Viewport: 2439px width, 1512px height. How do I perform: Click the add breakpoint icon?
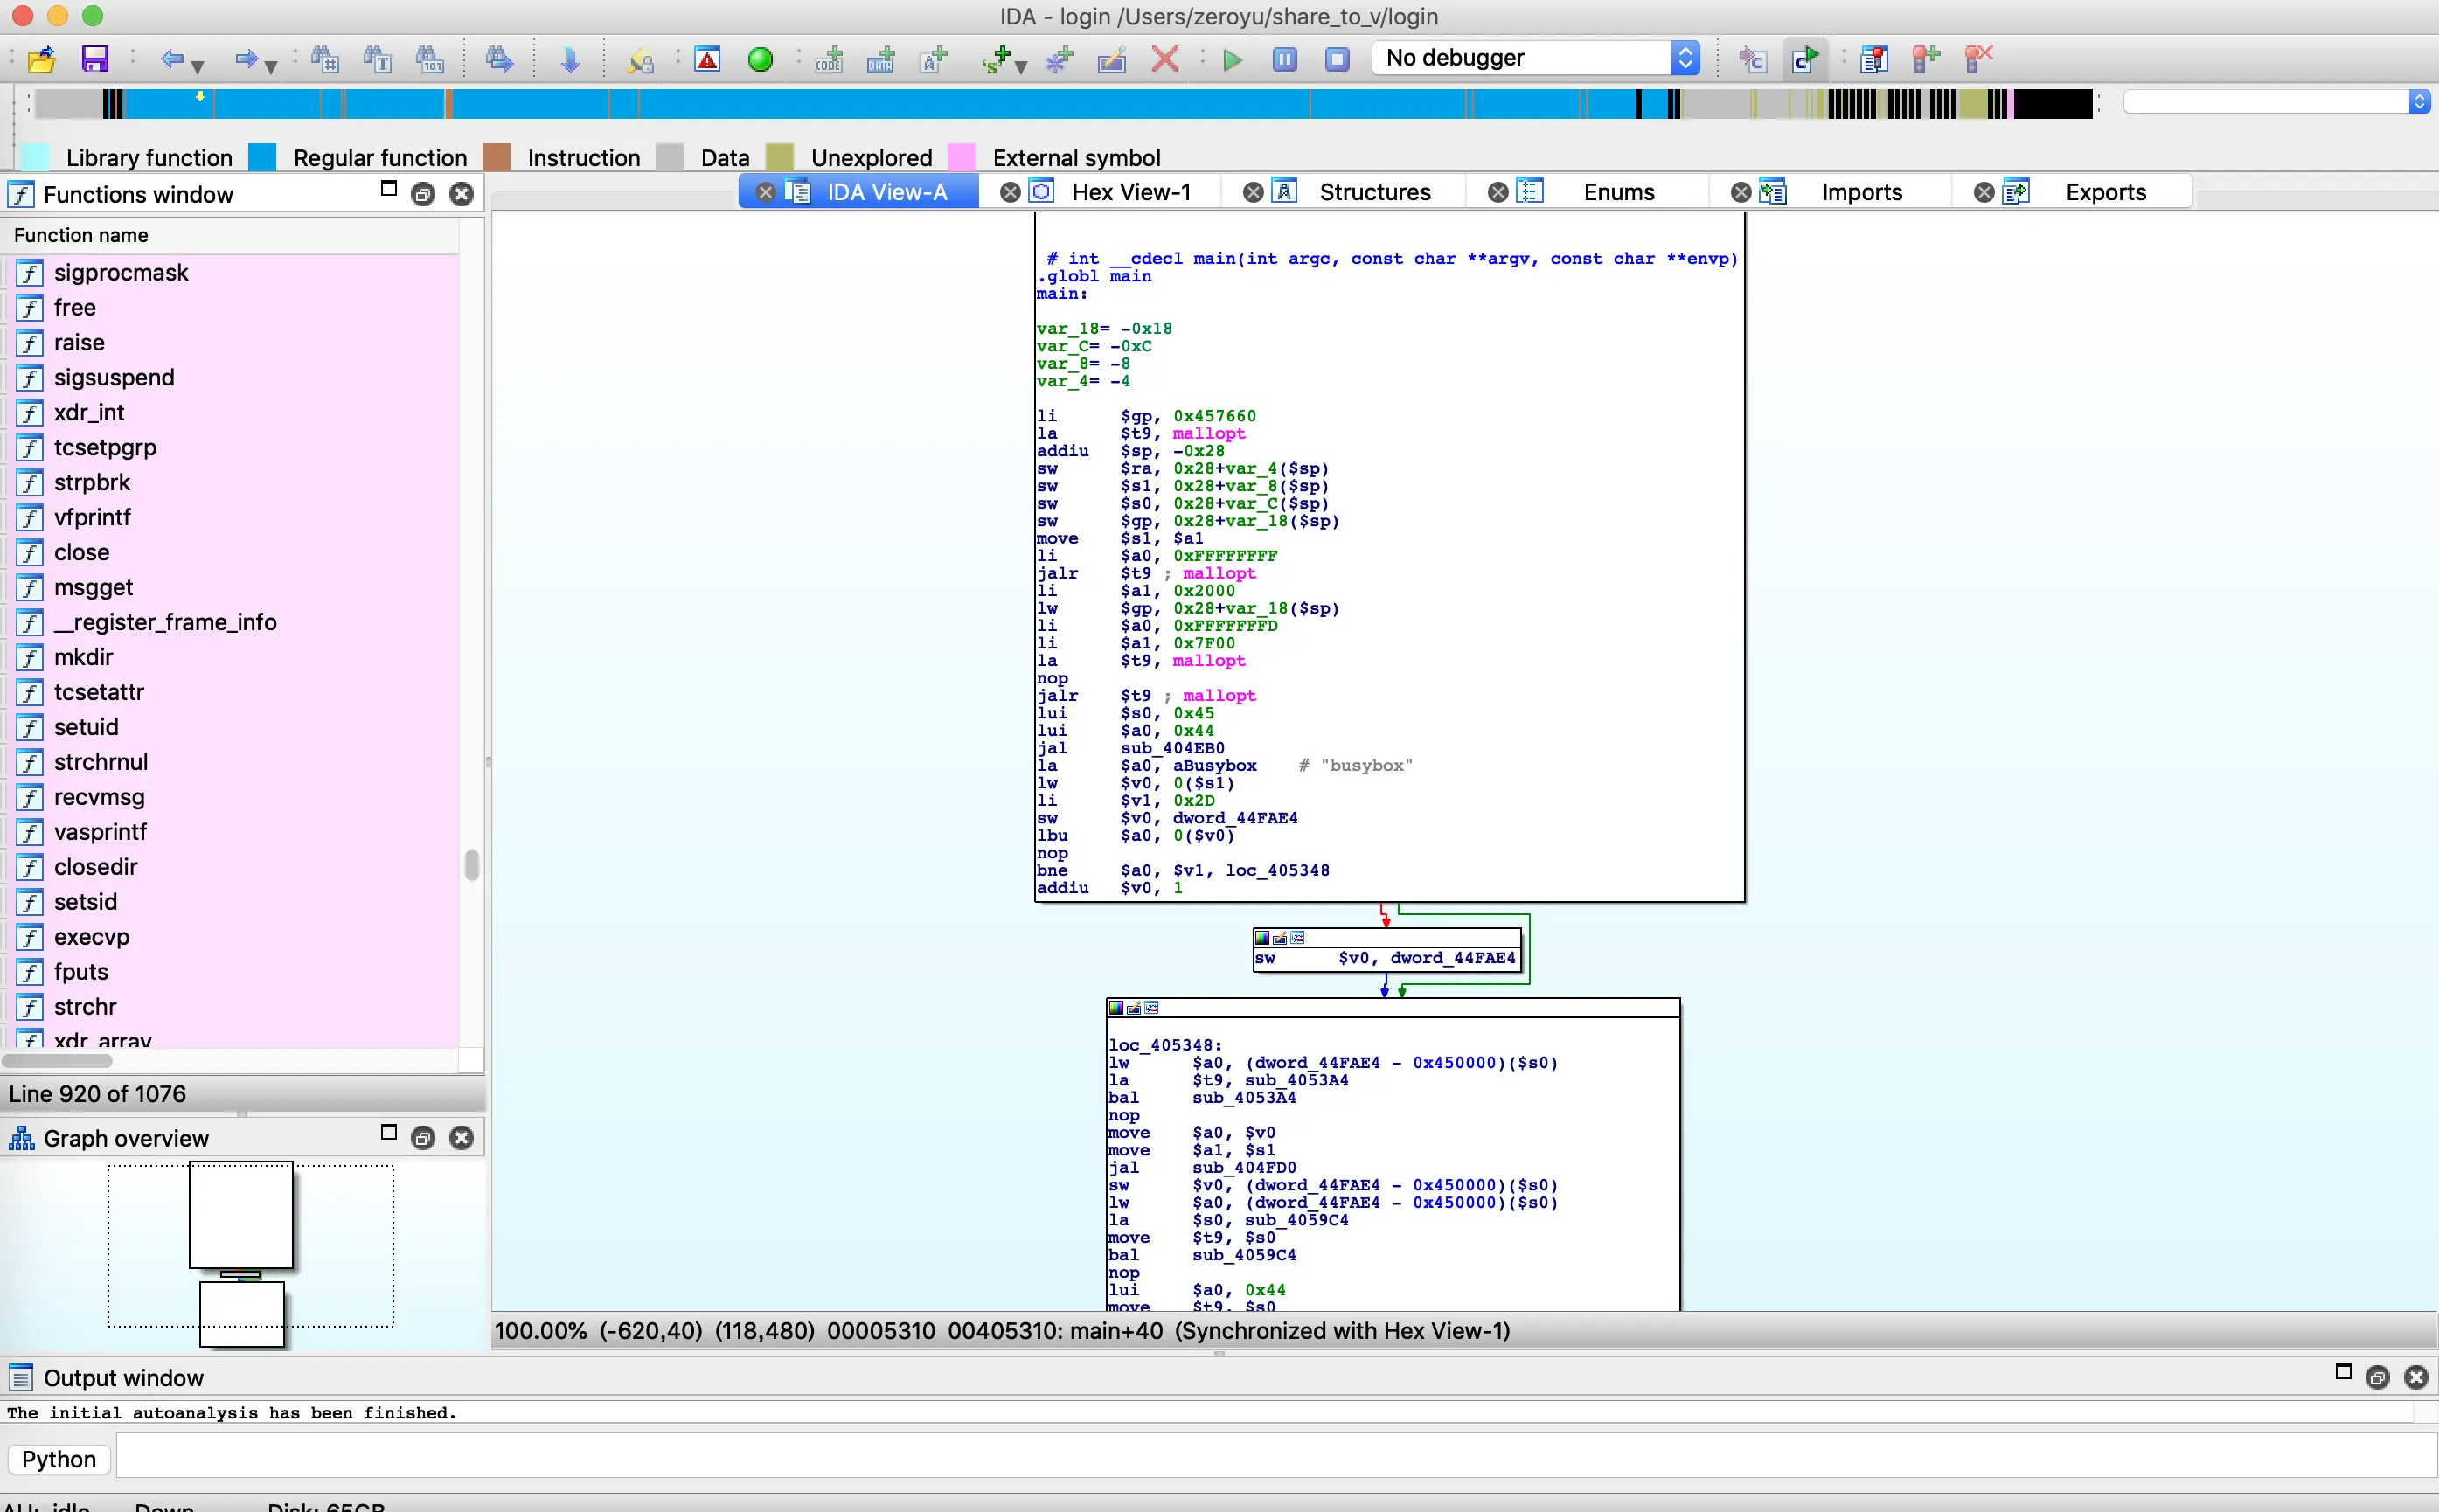coord(1925,59)
